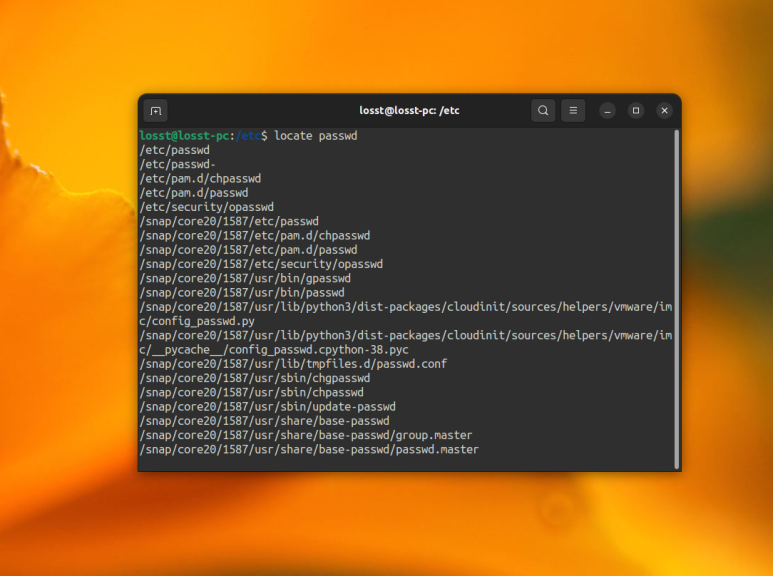This screenshot has height=576, width=773.
Task: Open a new terminal tab
Action: pyautogui.click(x=155, y=110)
